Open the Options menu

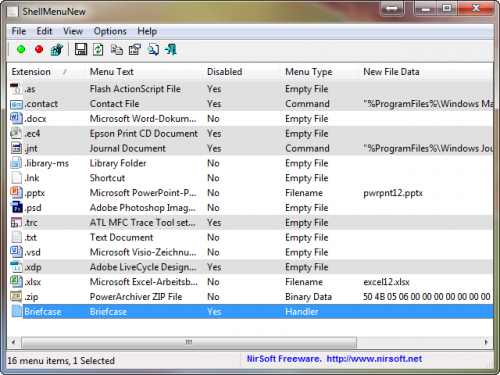point(110,31)
